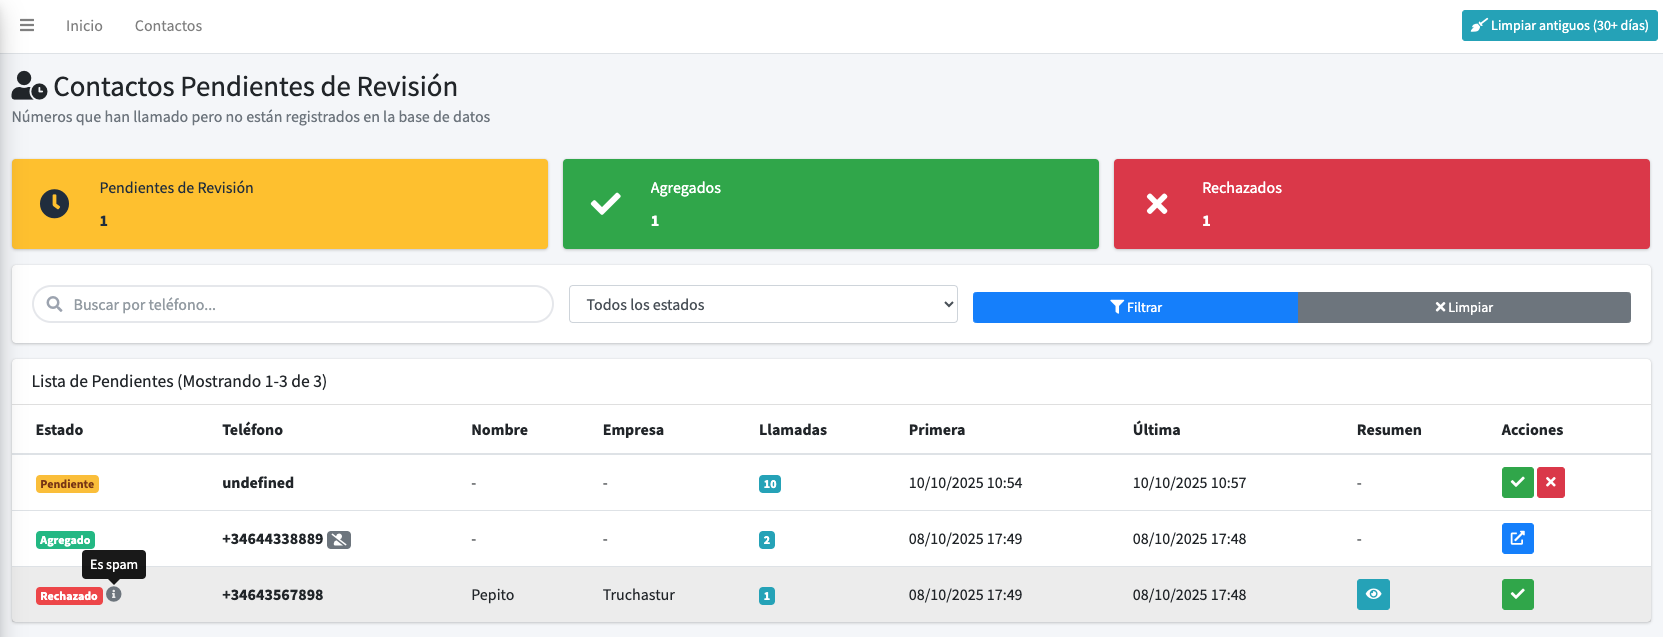Approve the pending undefined contact

[x=1517, y=482]
